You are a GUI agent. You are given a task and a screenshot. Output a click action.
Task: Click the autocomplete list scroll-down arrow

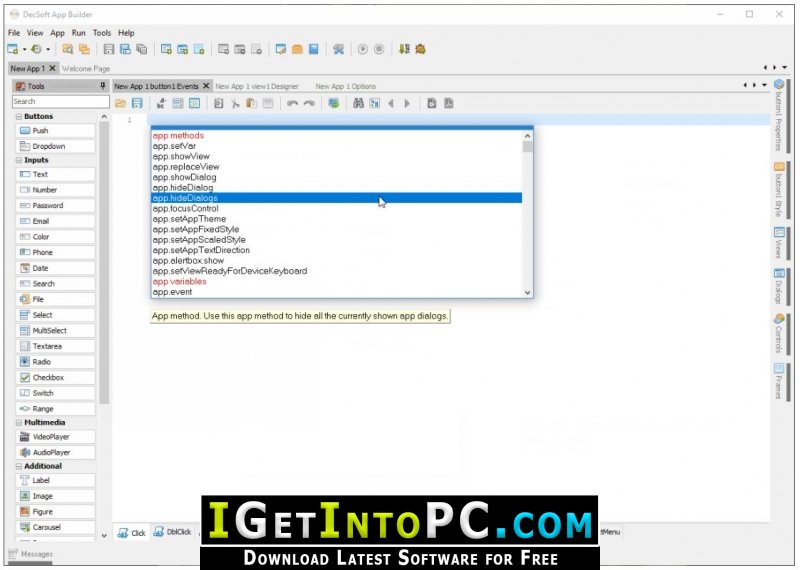coord(528,292)
